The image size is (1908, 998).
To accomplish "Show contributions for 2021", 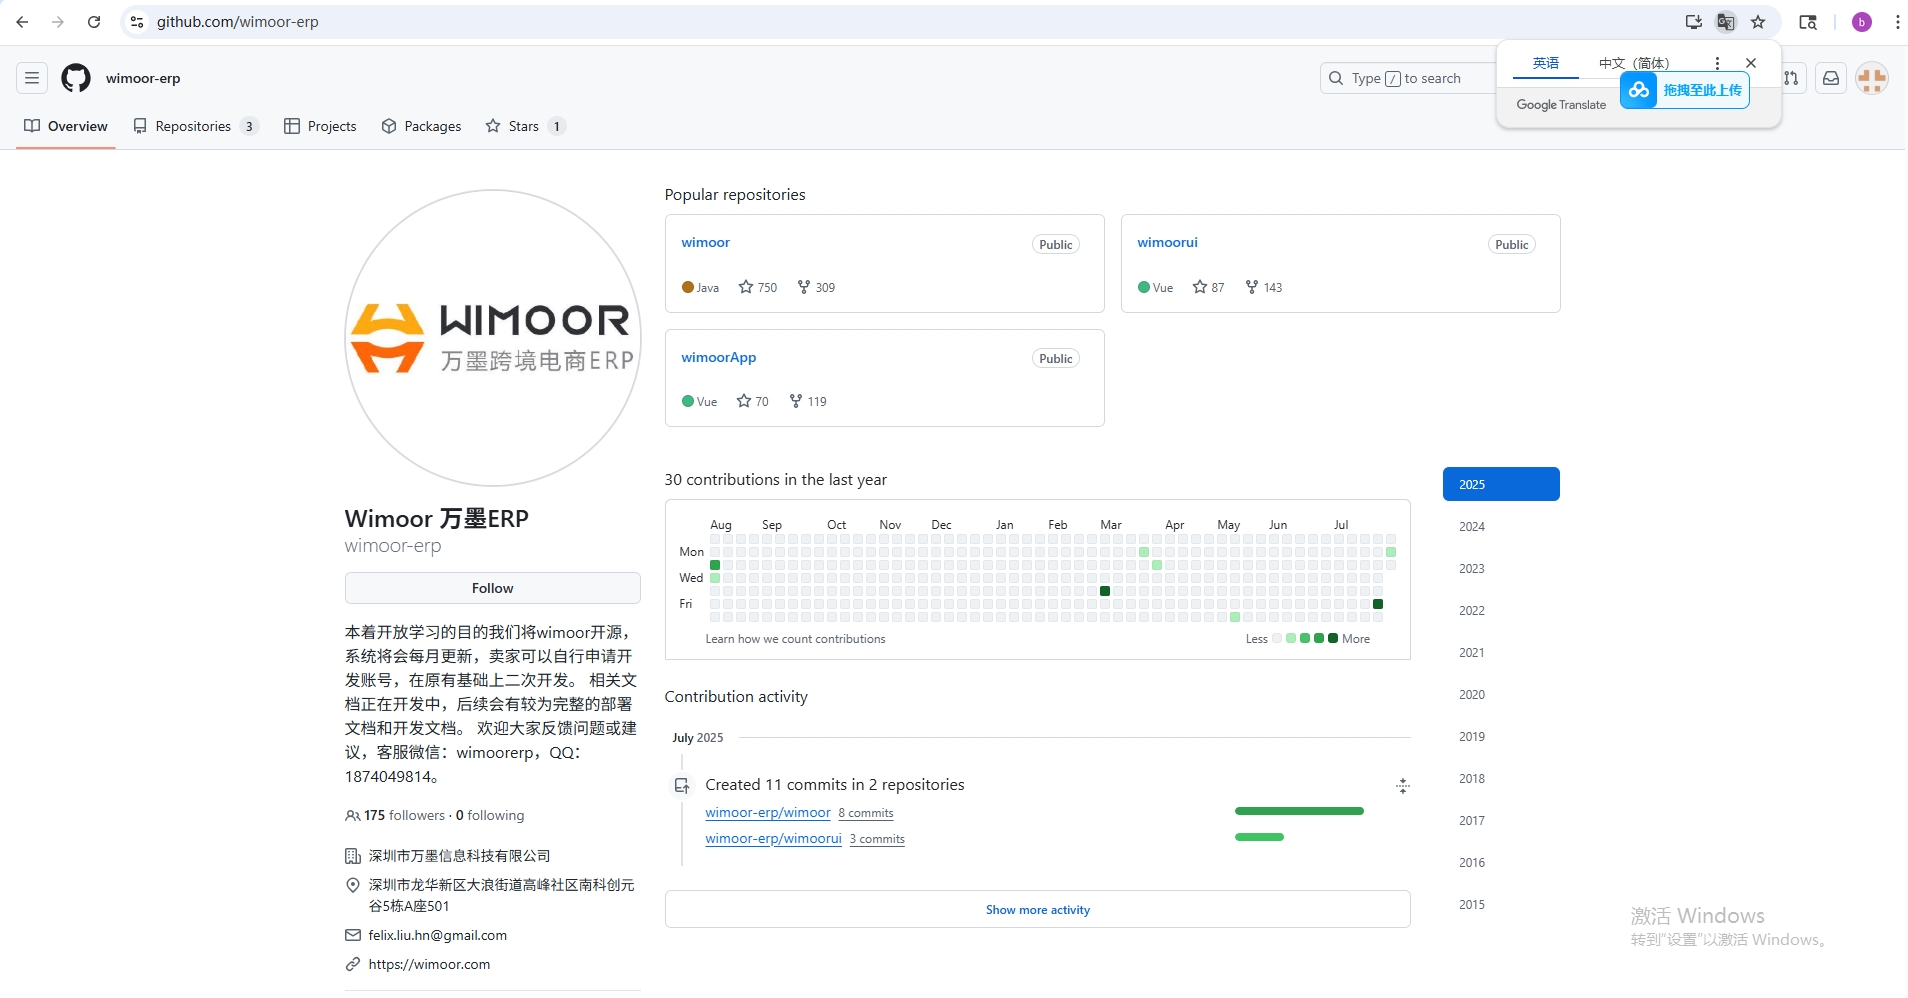I will (1501, 652).
